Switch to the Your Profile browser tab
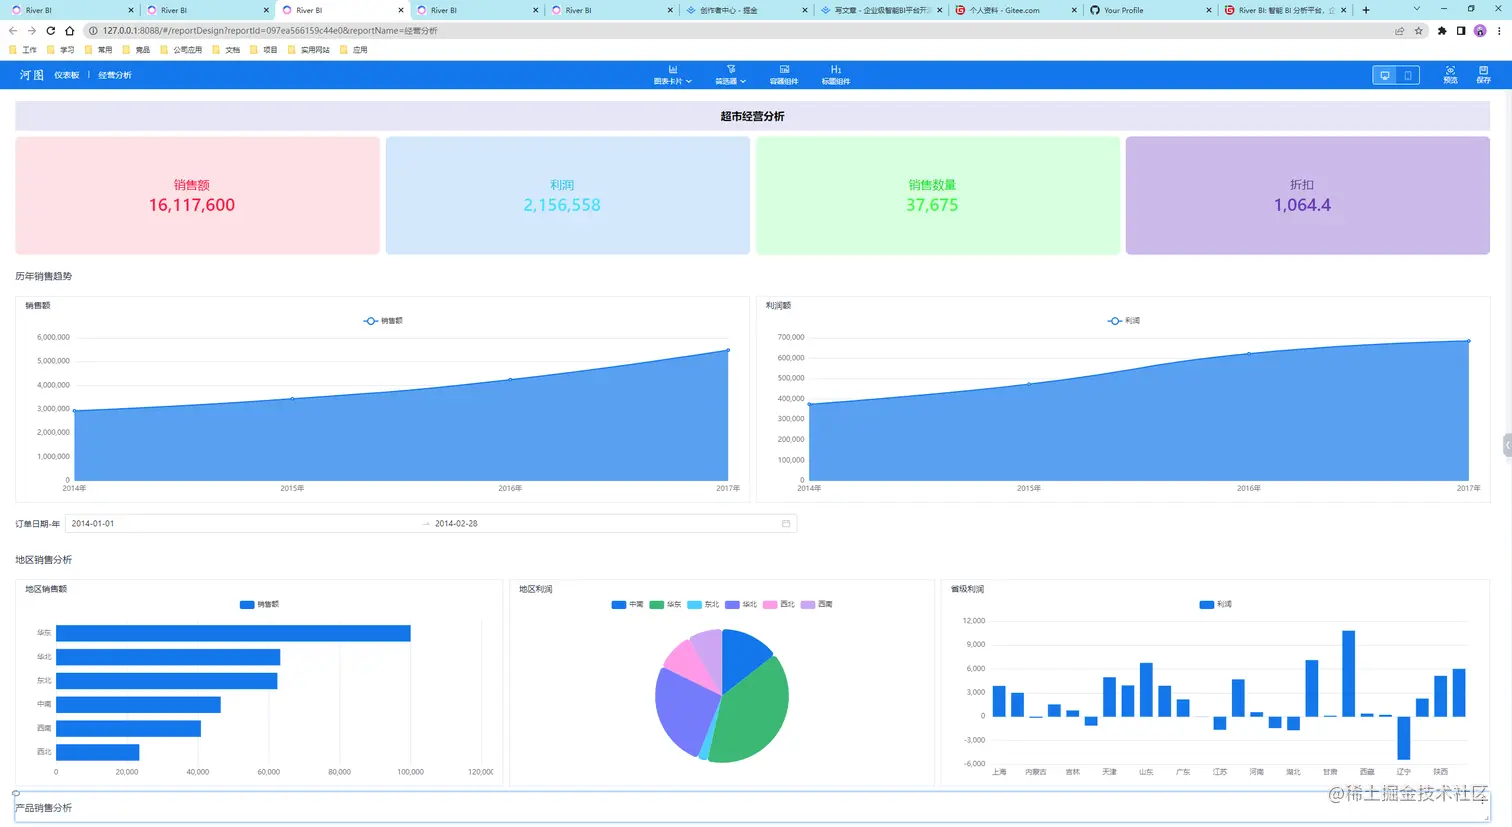This screenshot has width=1512, height=827. click(x=1150, y=10)
